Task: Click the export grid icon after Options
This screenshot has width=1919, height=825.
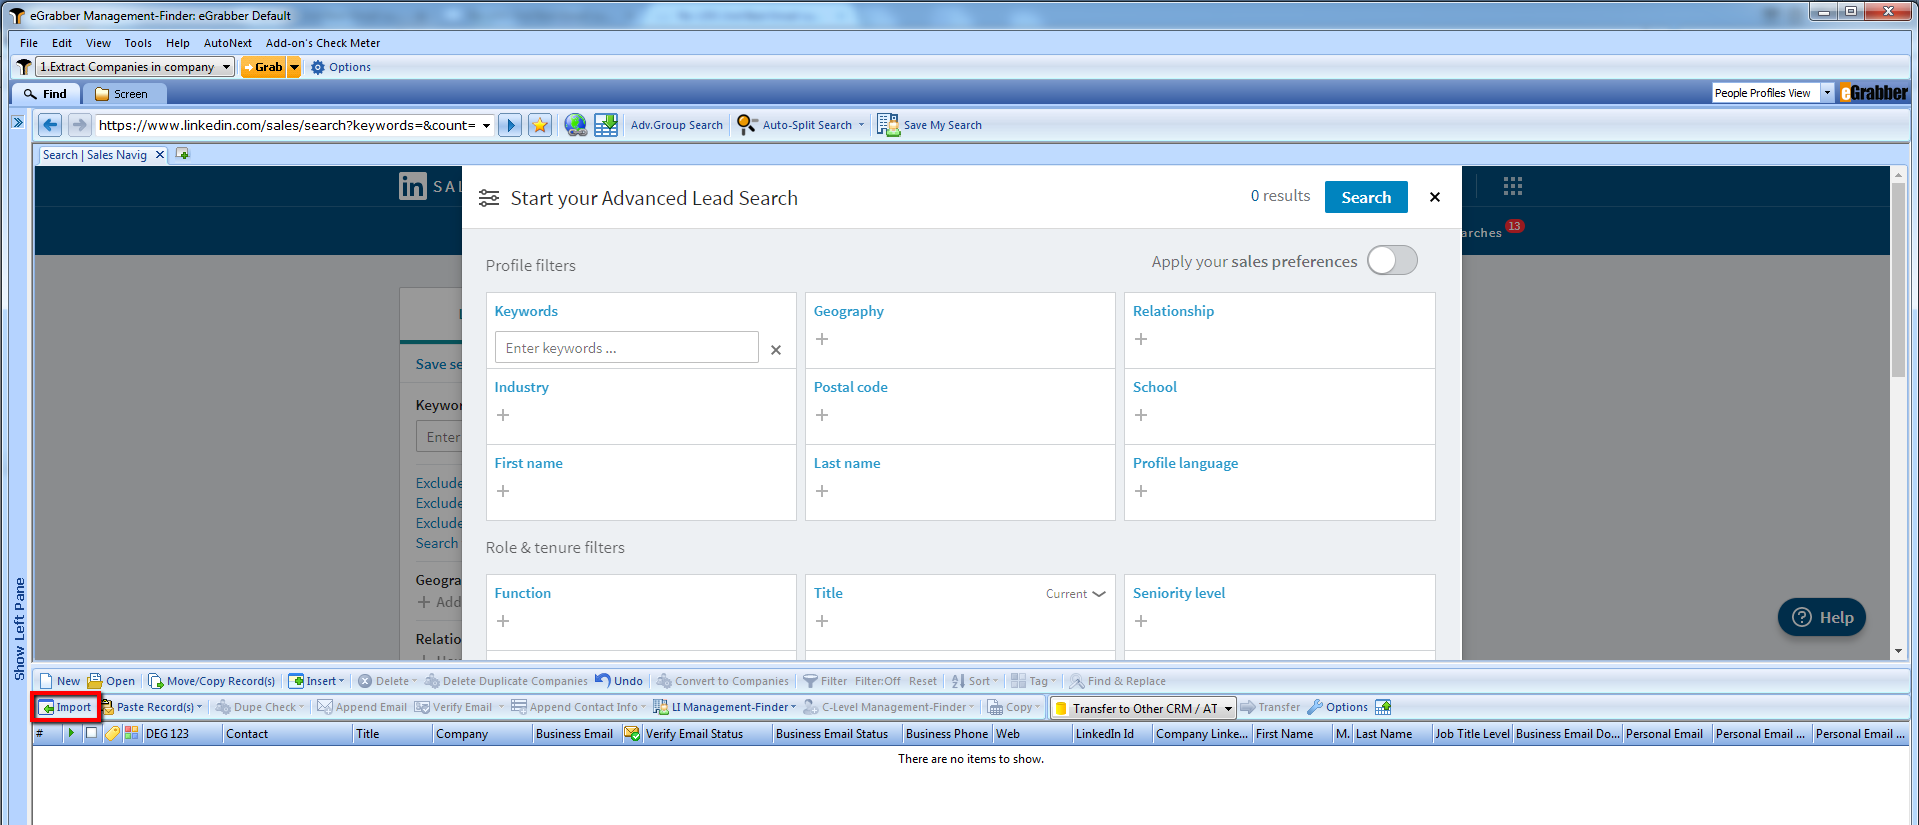Action: pos(1383,707)
